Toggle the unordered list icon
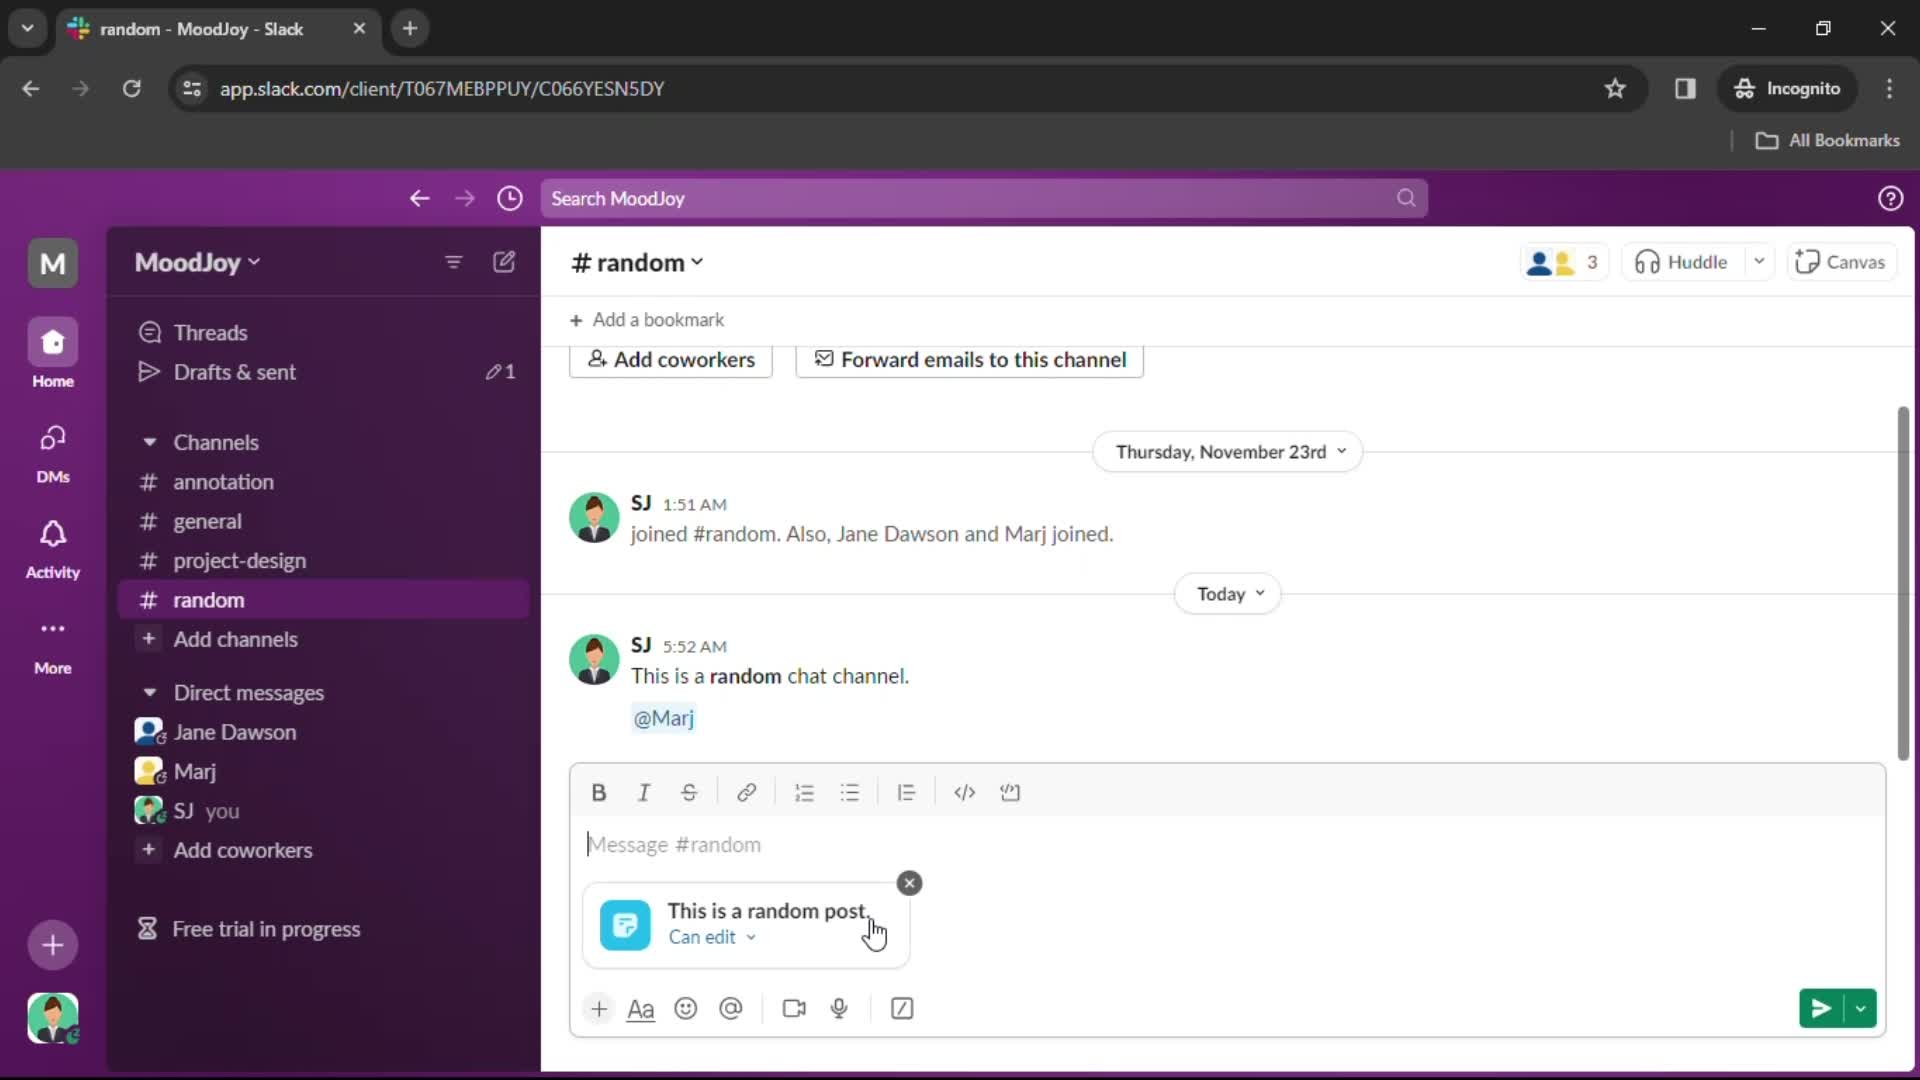 [849, 791]
